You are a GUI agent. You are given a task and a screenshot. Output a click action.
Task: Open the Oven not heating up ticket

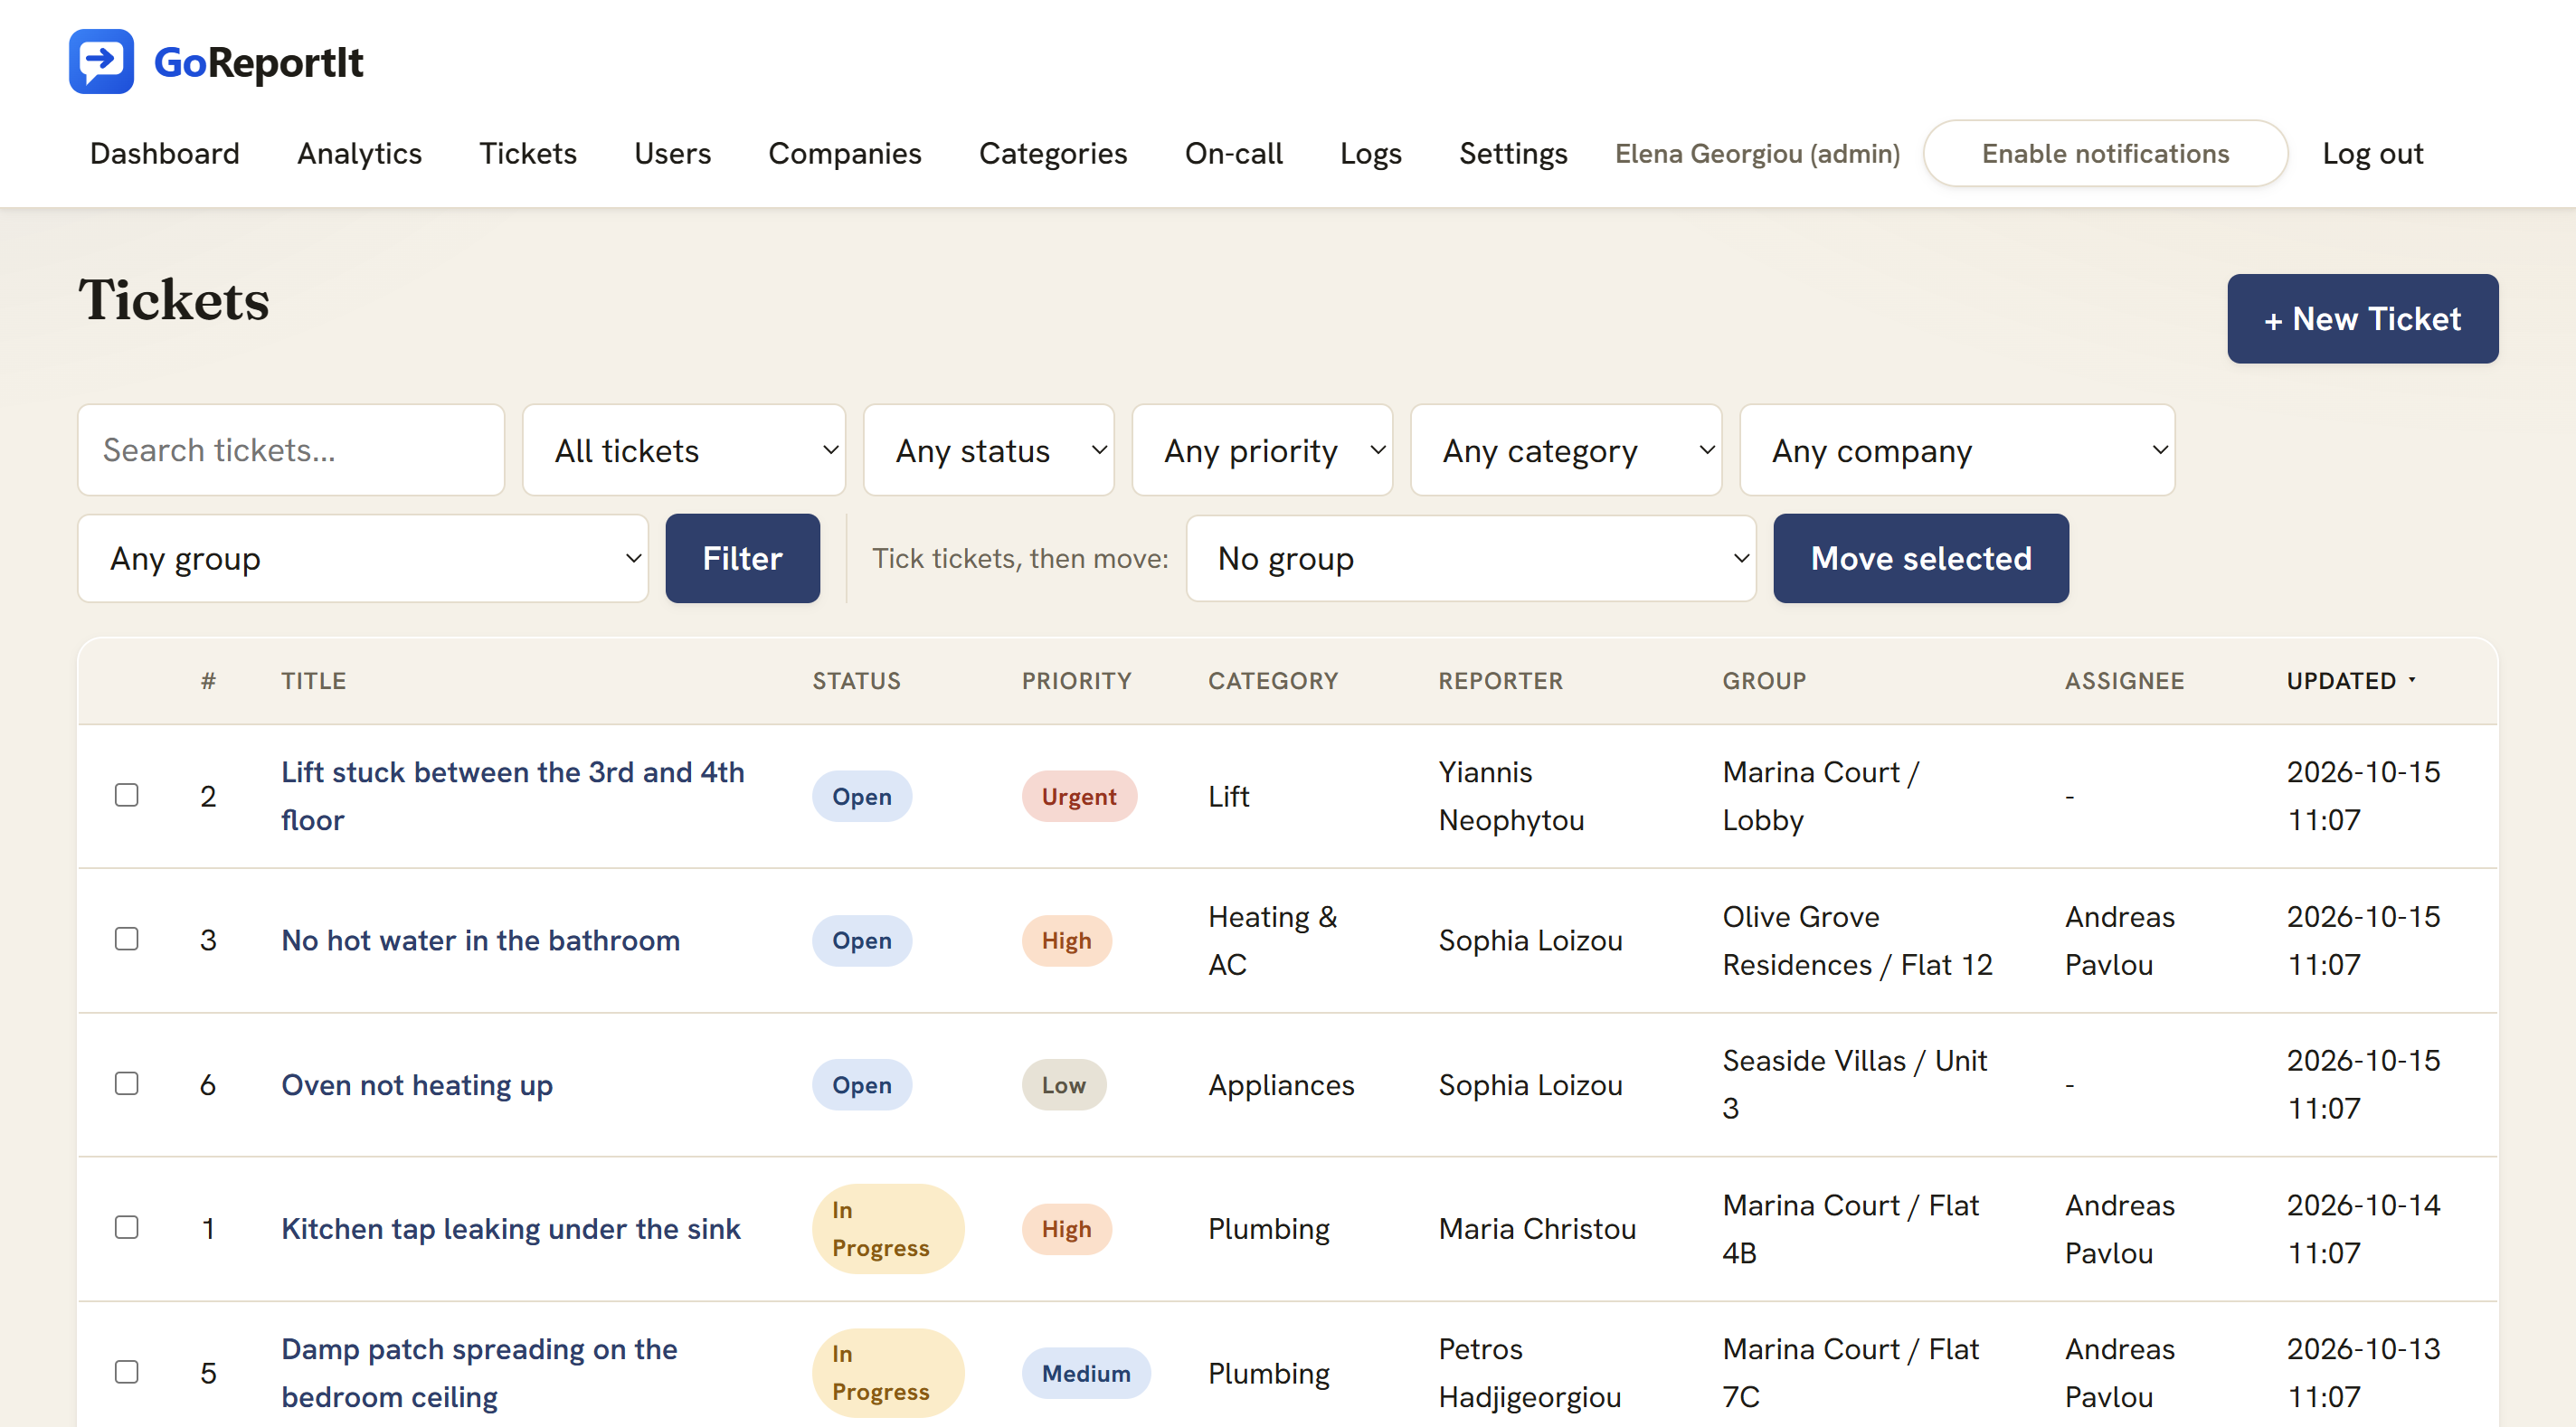[417, 1084]
